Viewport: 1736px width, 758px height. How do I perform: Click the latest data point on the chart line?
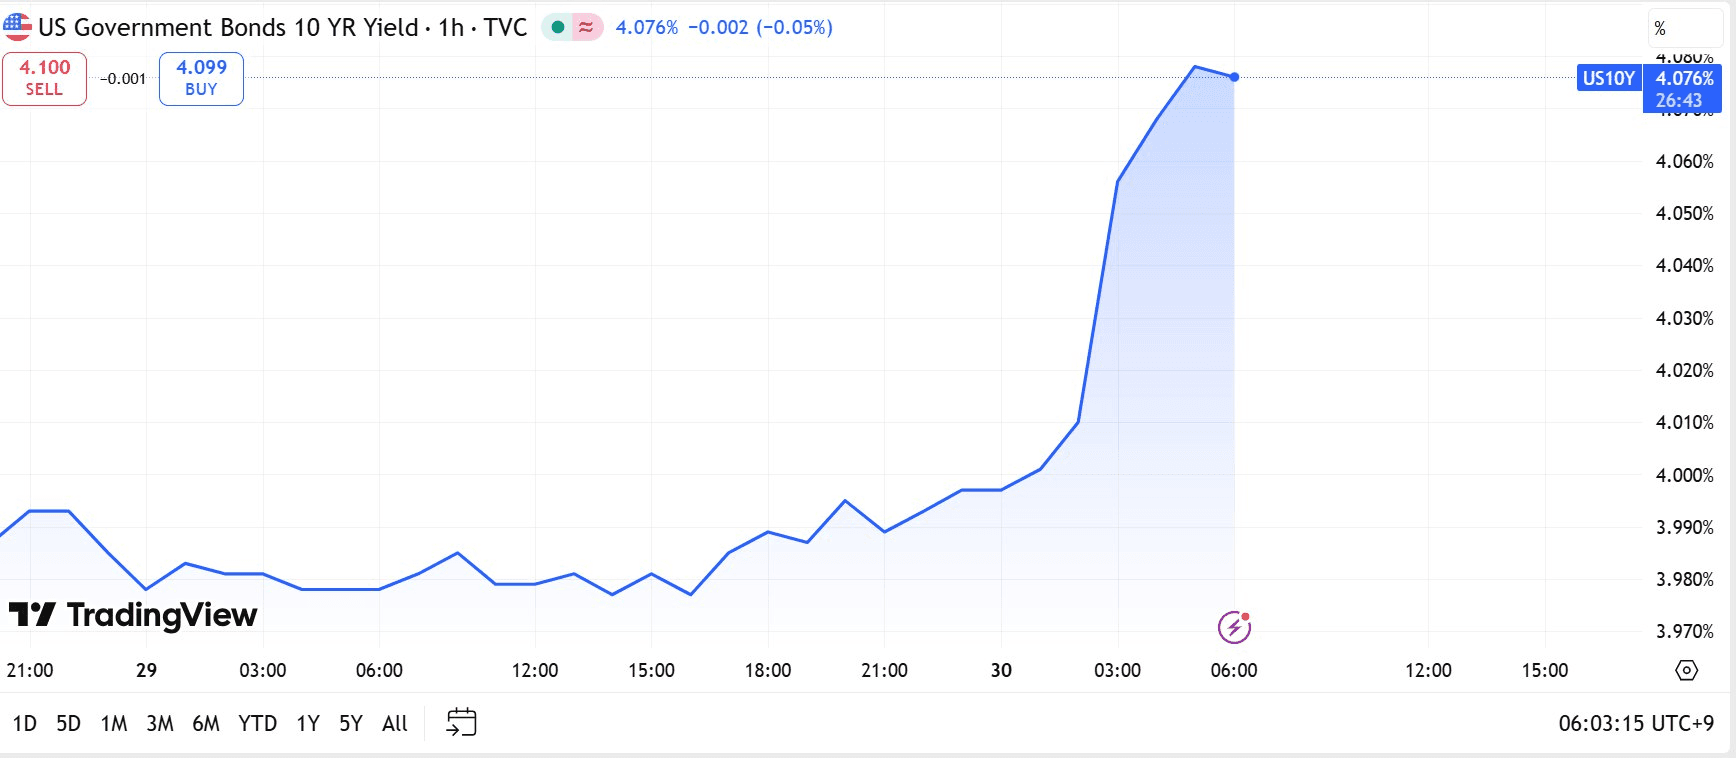click(x=1234, y=77)
